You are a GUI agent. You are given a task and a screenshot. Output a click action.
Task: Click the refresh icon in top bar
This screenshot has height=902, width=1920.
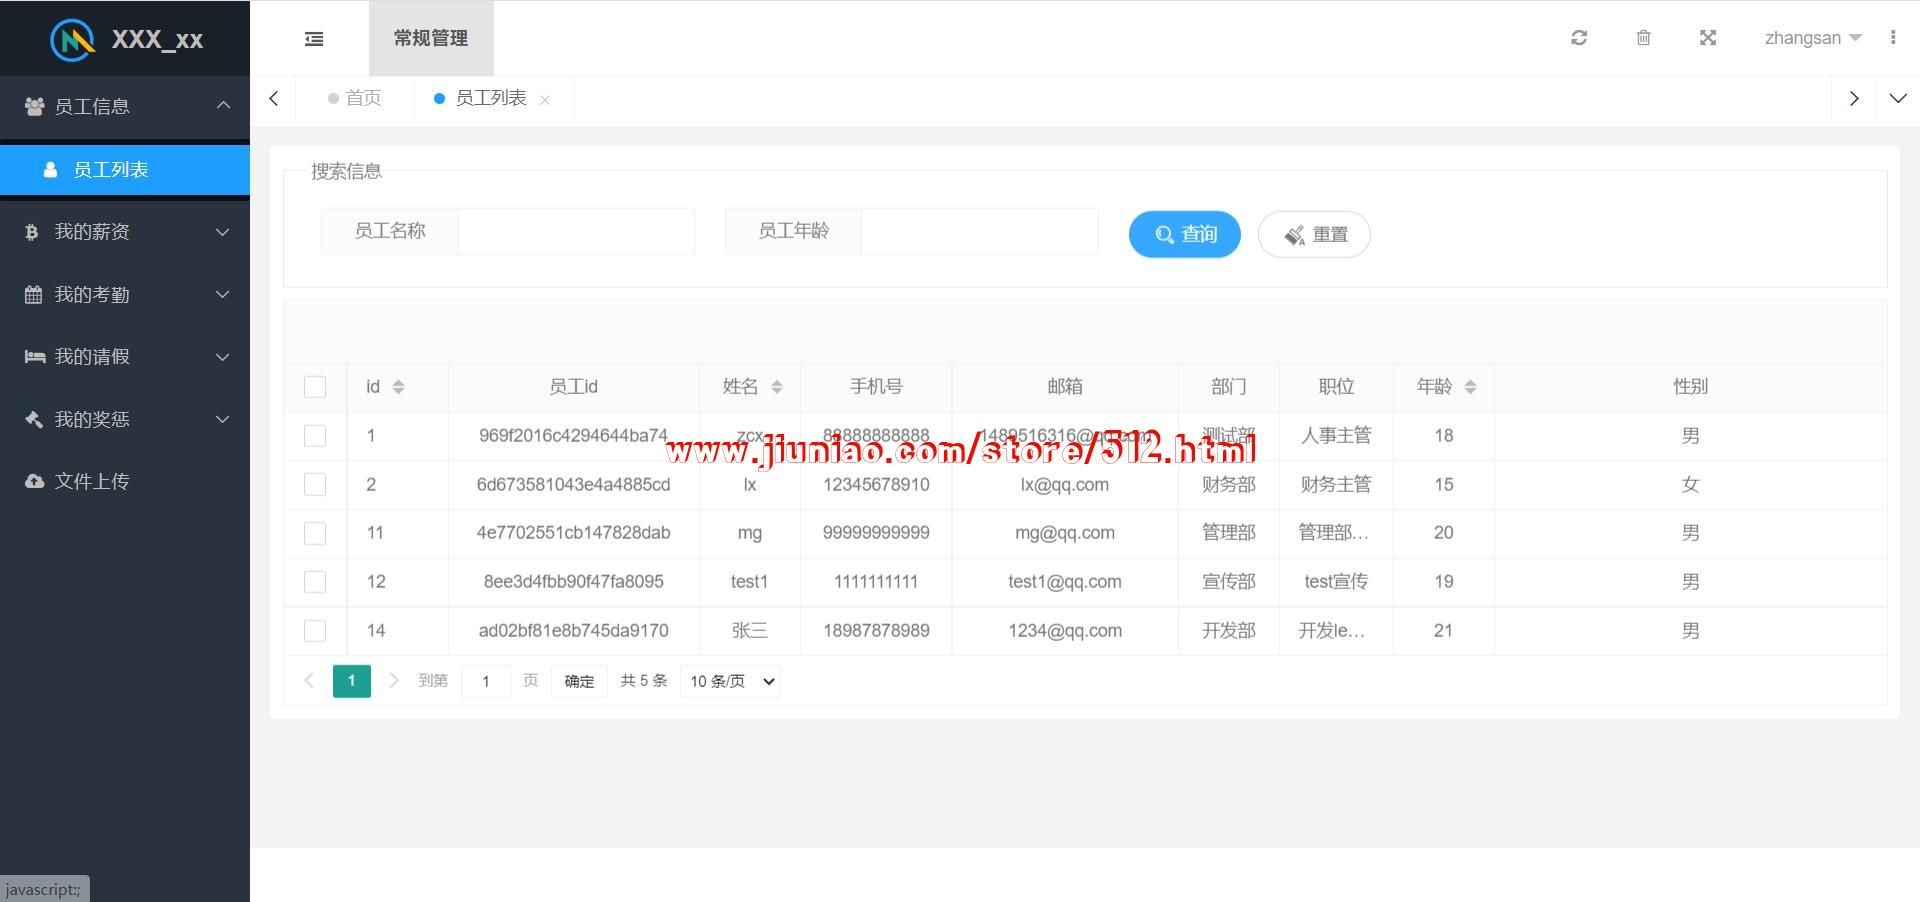(1579, 38)
